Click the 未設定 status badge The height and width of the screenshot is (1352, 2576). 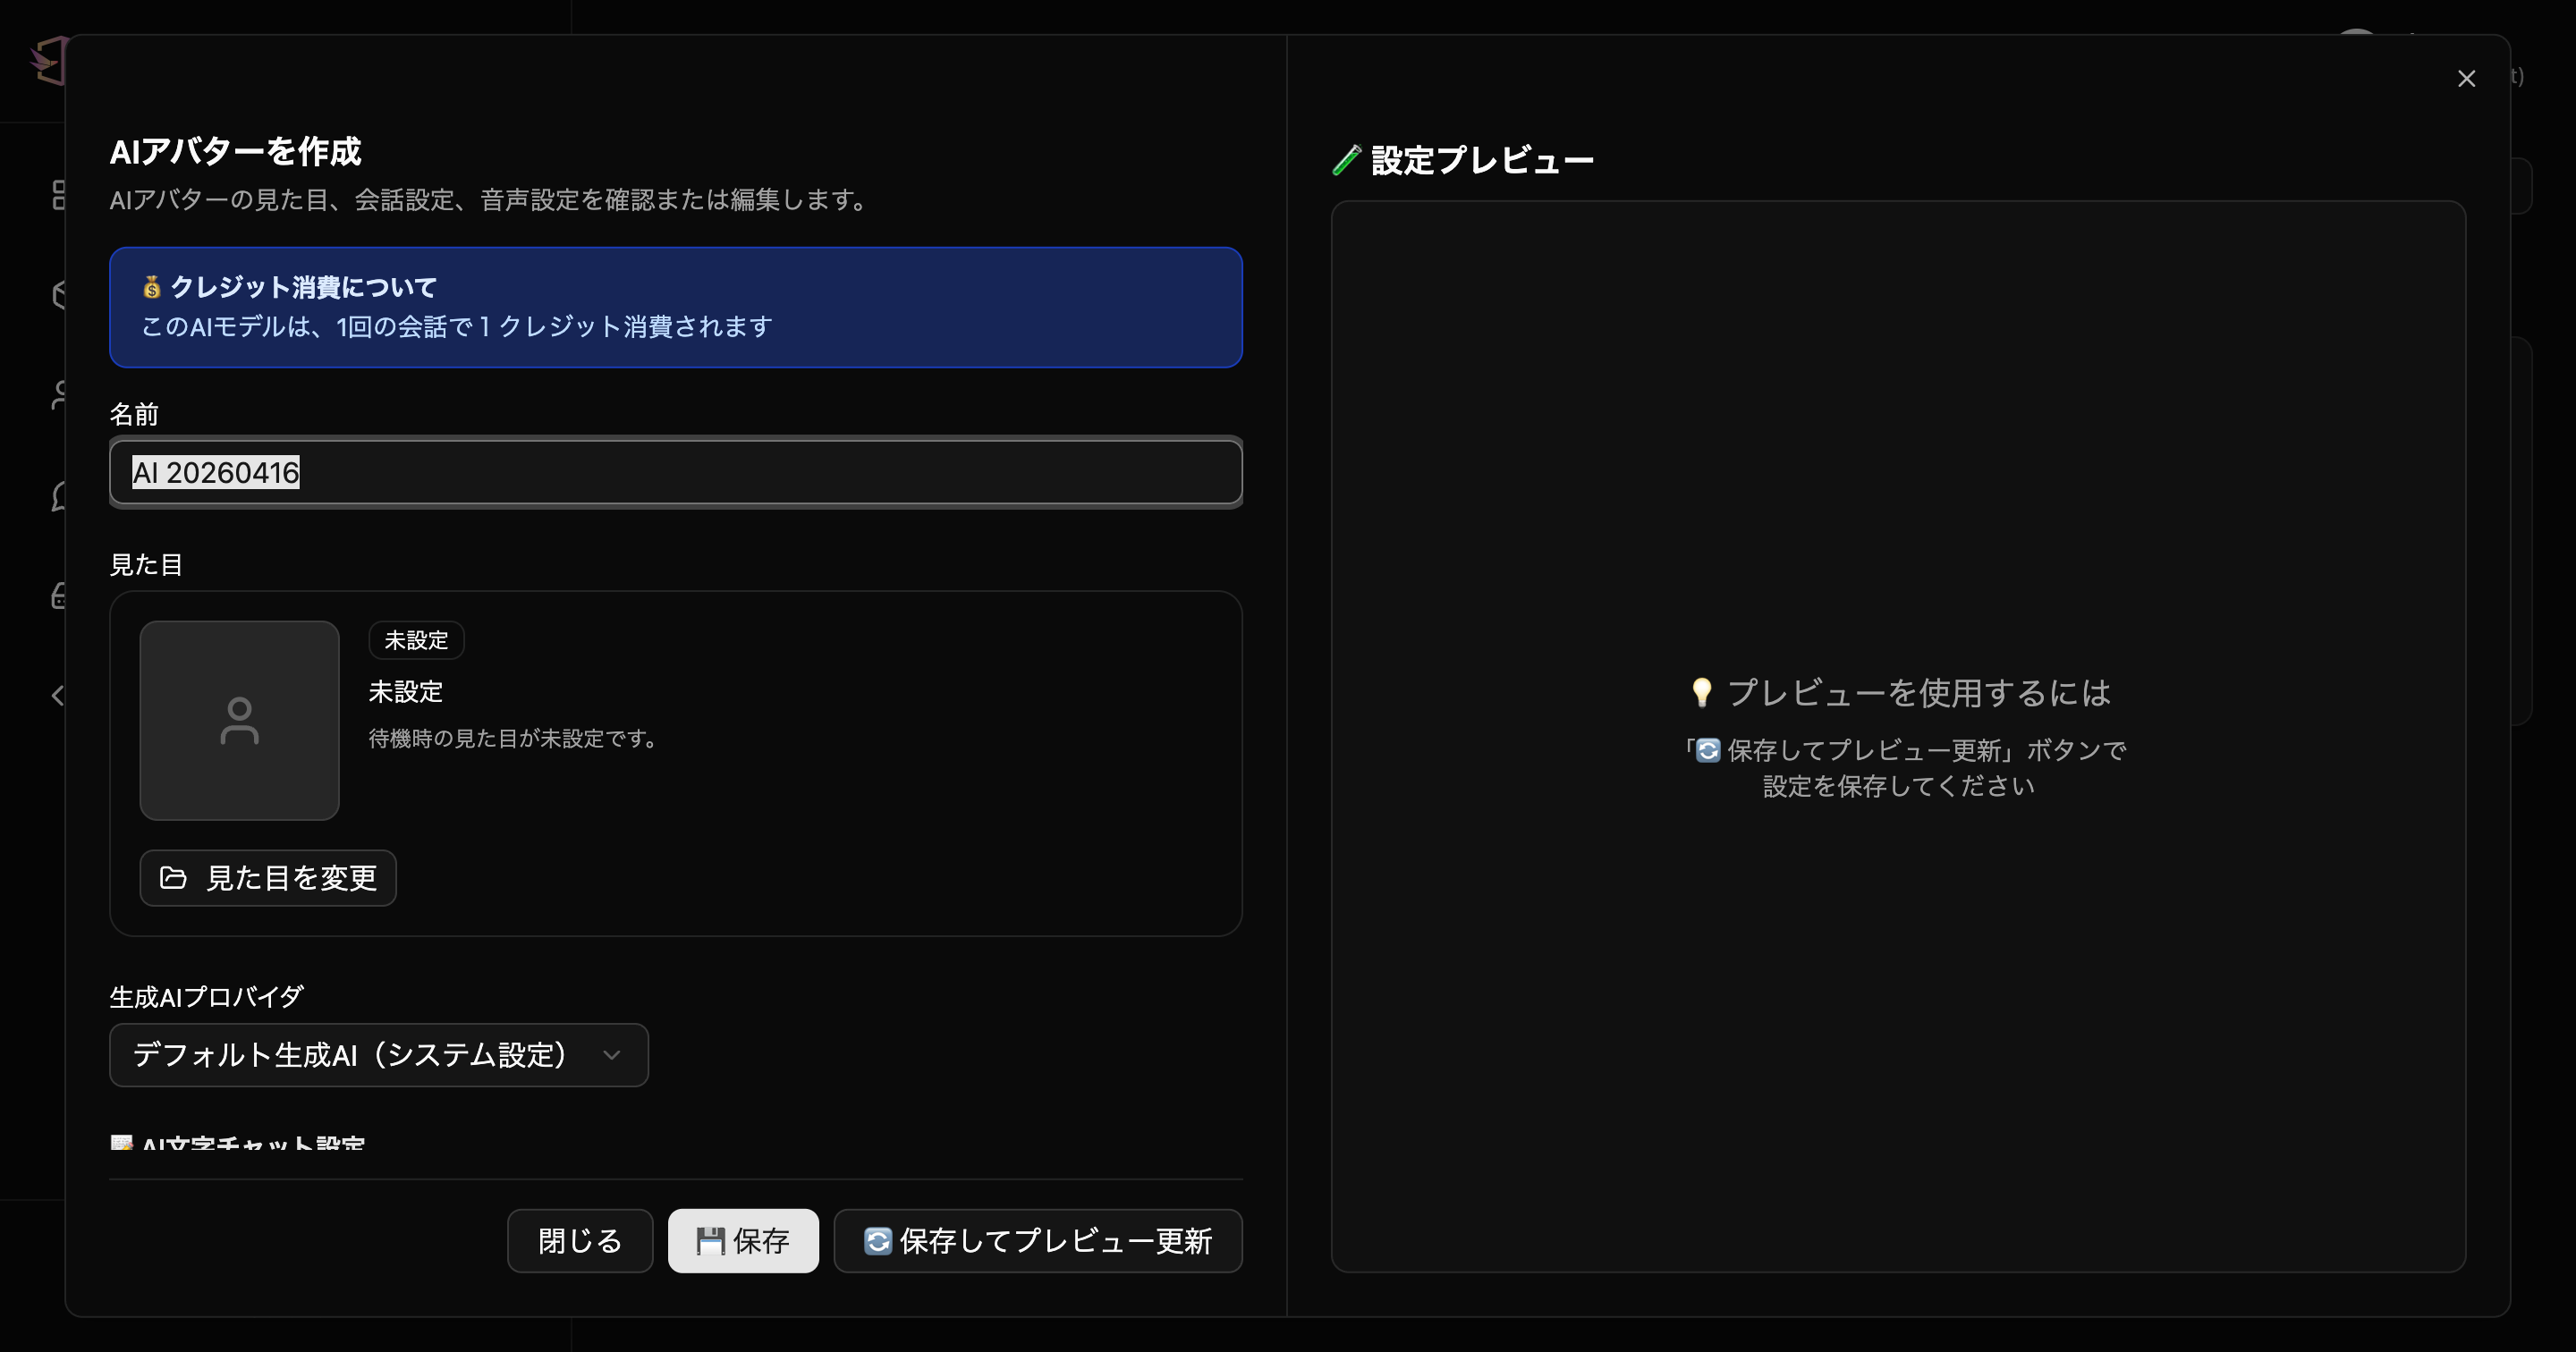(x=416, y=640)
